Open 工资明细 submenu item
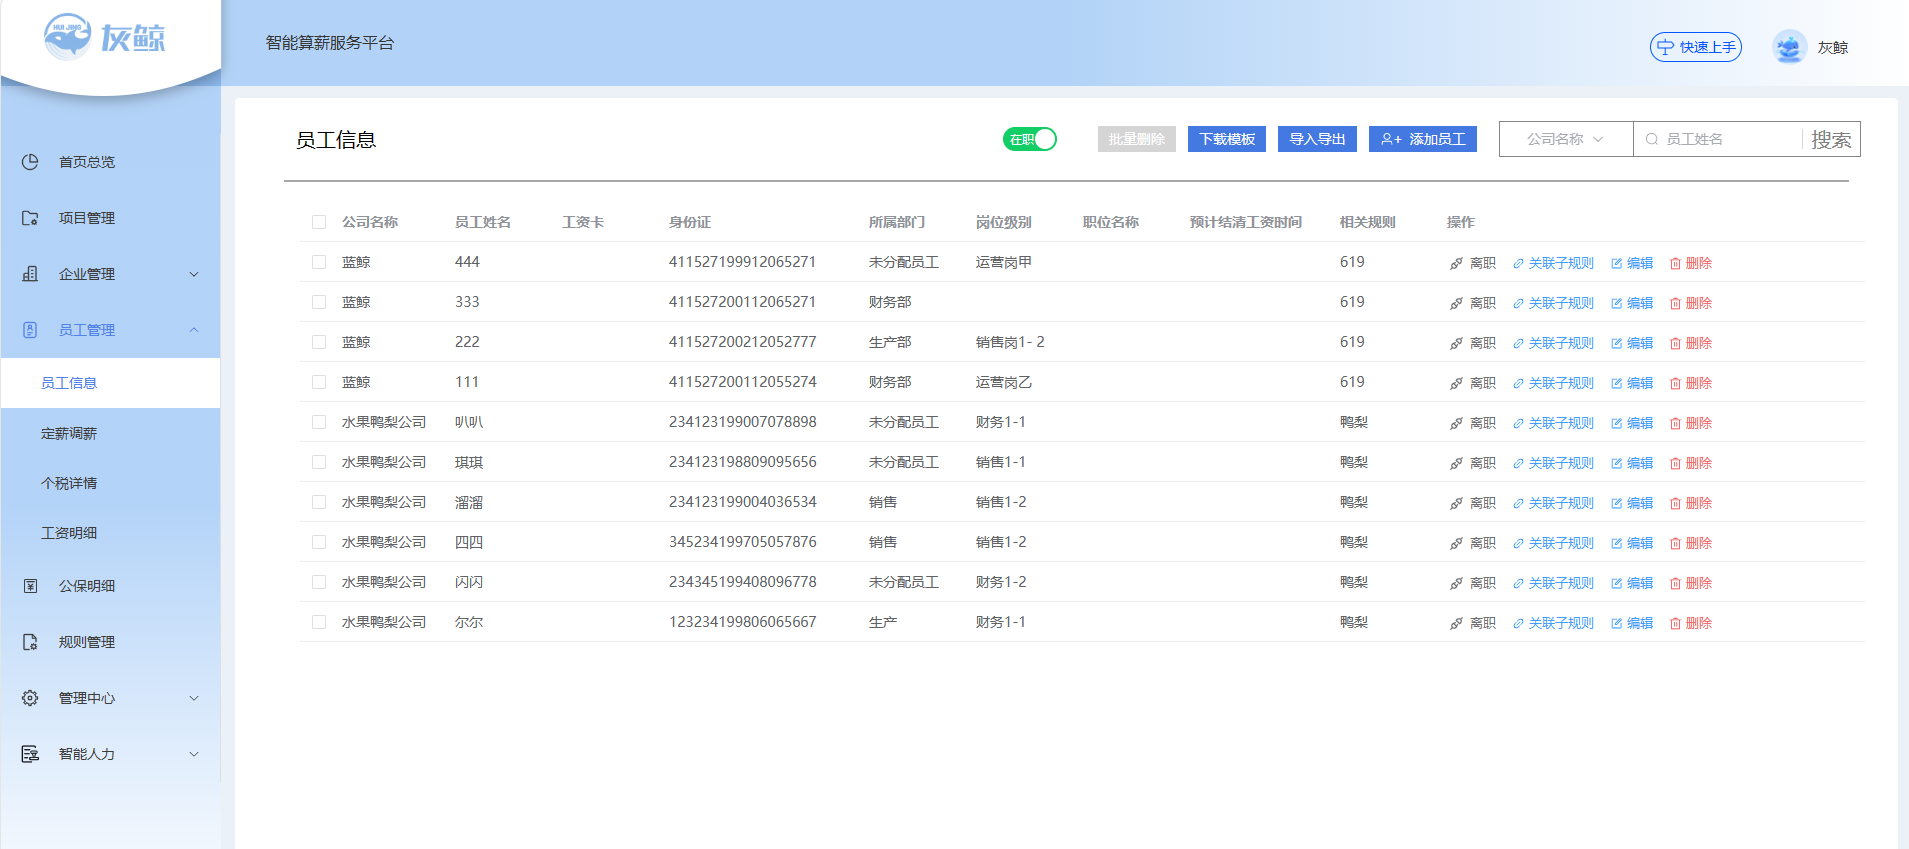The image size is (1909, 849). 110,533
